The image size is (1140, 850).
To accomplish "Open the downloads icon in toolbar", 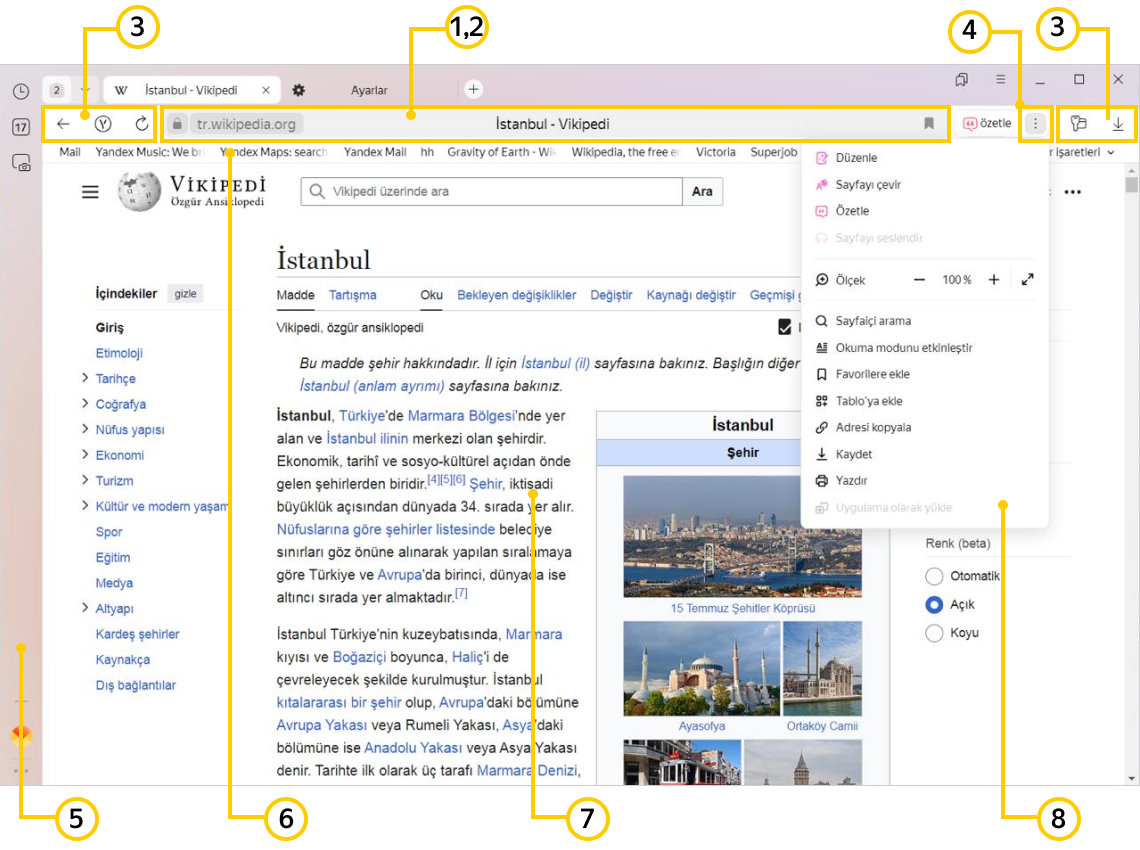I will click(x=1118, y=124).
